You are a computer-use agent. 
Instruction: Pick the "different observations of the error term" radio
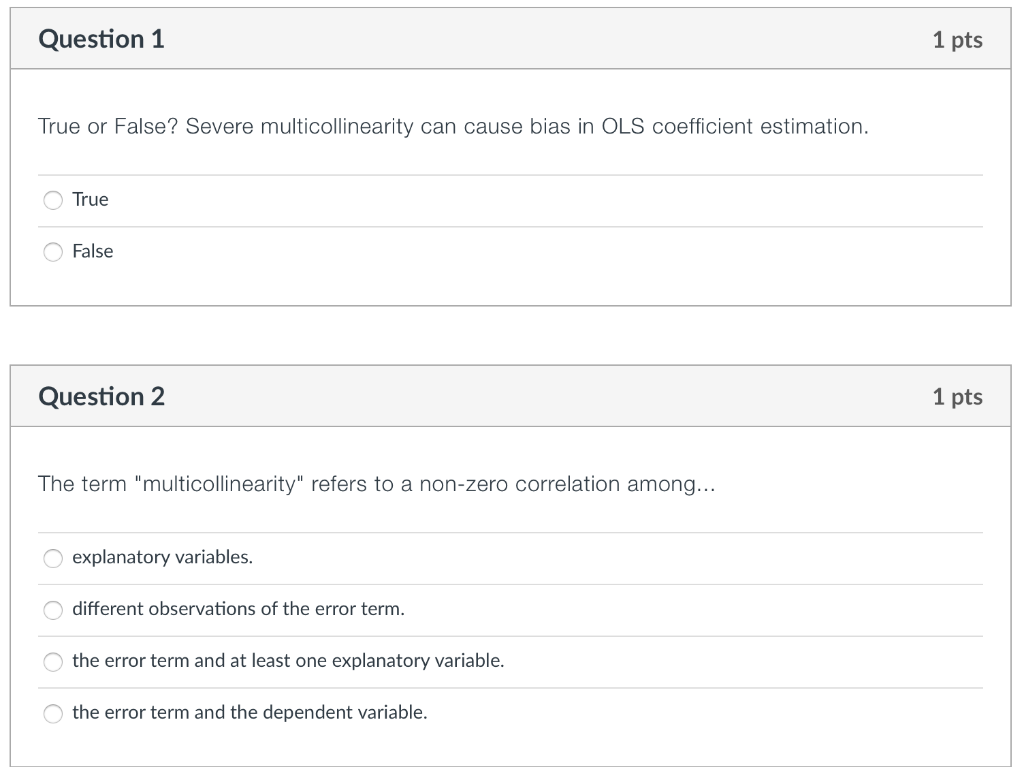53,610
